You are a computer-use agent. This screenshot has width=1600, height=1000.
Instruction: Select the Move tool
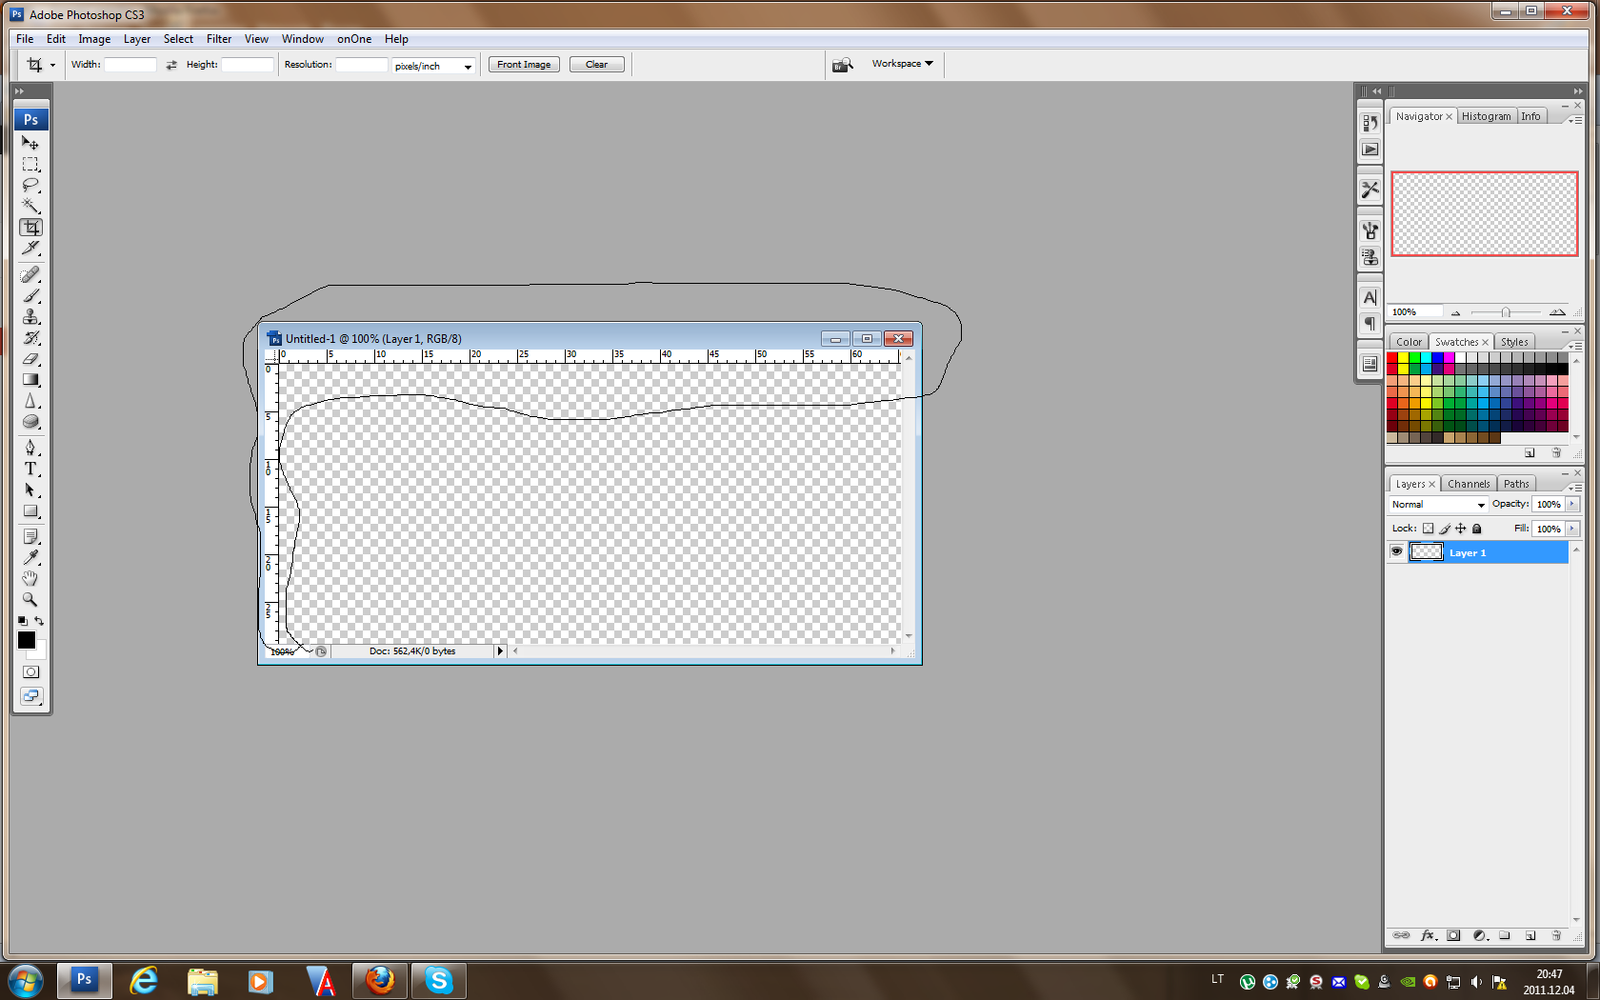(x=30, y=143)
